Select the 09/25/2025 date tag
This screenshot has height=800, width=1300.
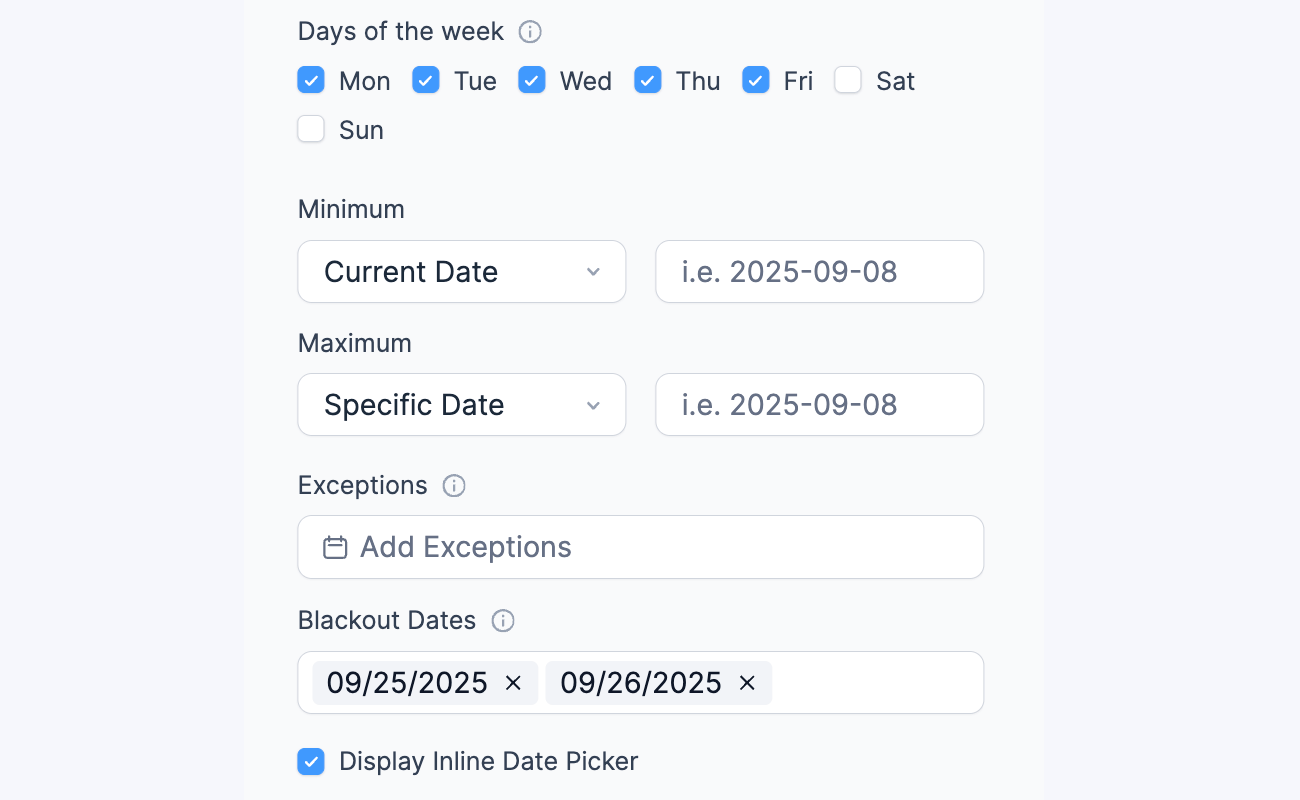406,683
